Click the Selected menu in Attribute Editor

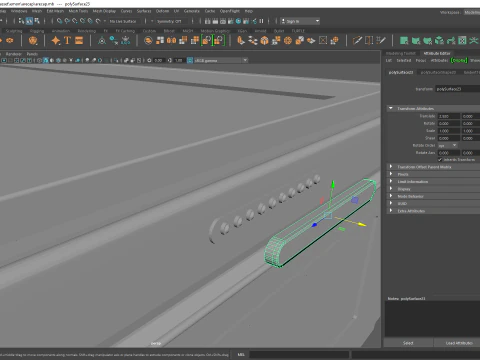tap(404, 60)
